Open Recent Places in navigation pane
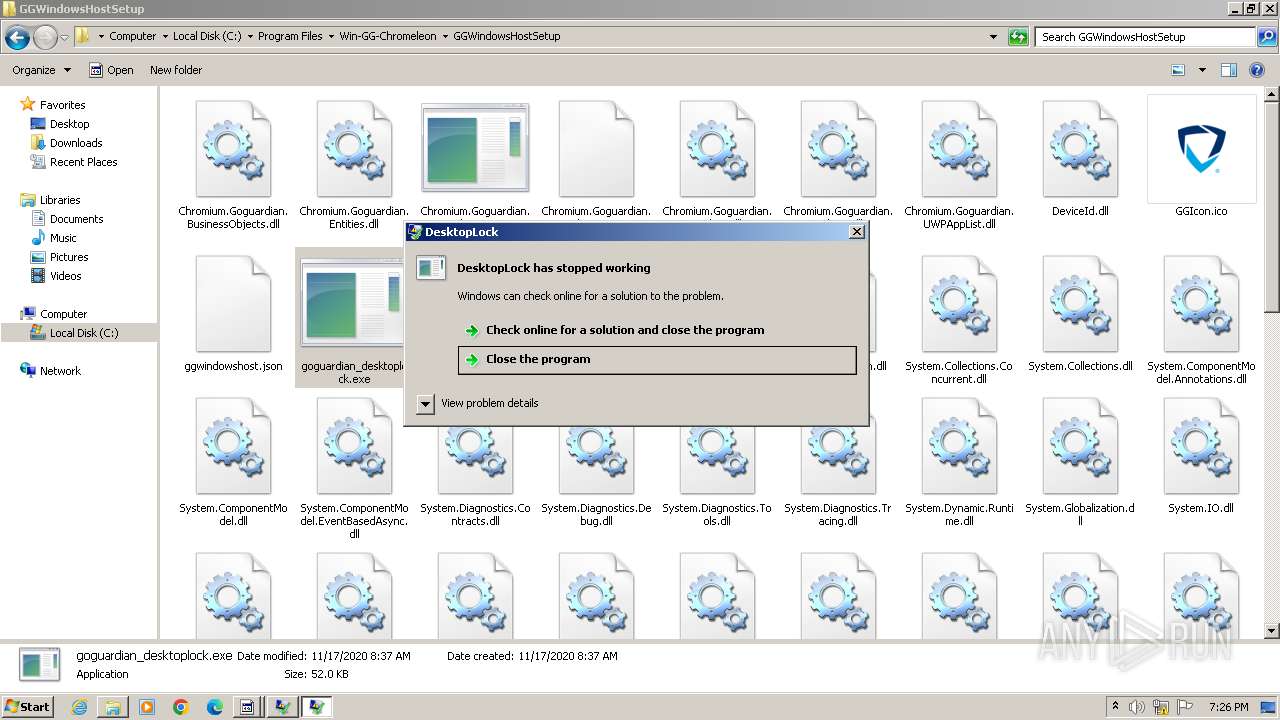The height and width of the screenshot is (720, 1280). 83,162
